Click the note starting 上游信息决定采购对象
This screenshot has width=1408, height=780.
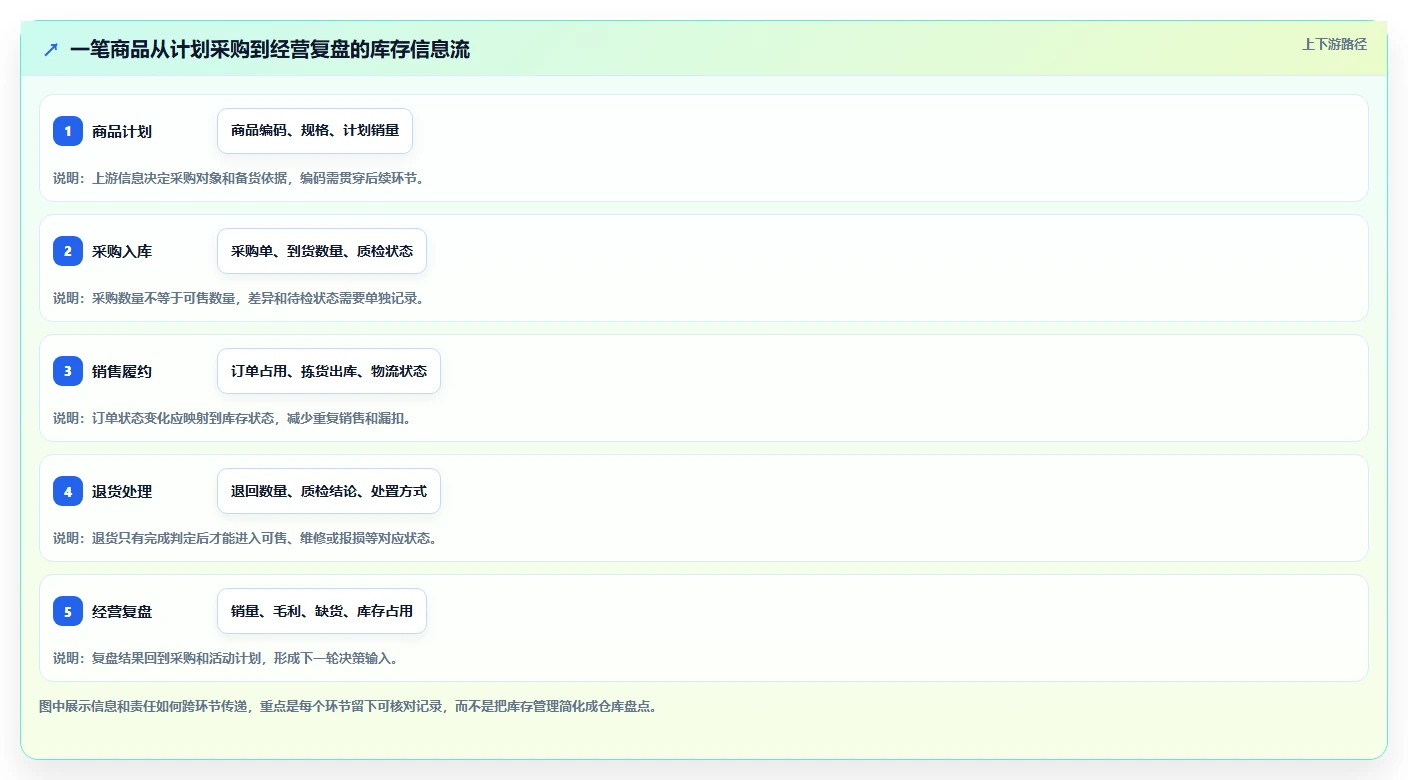pos(239,178)
